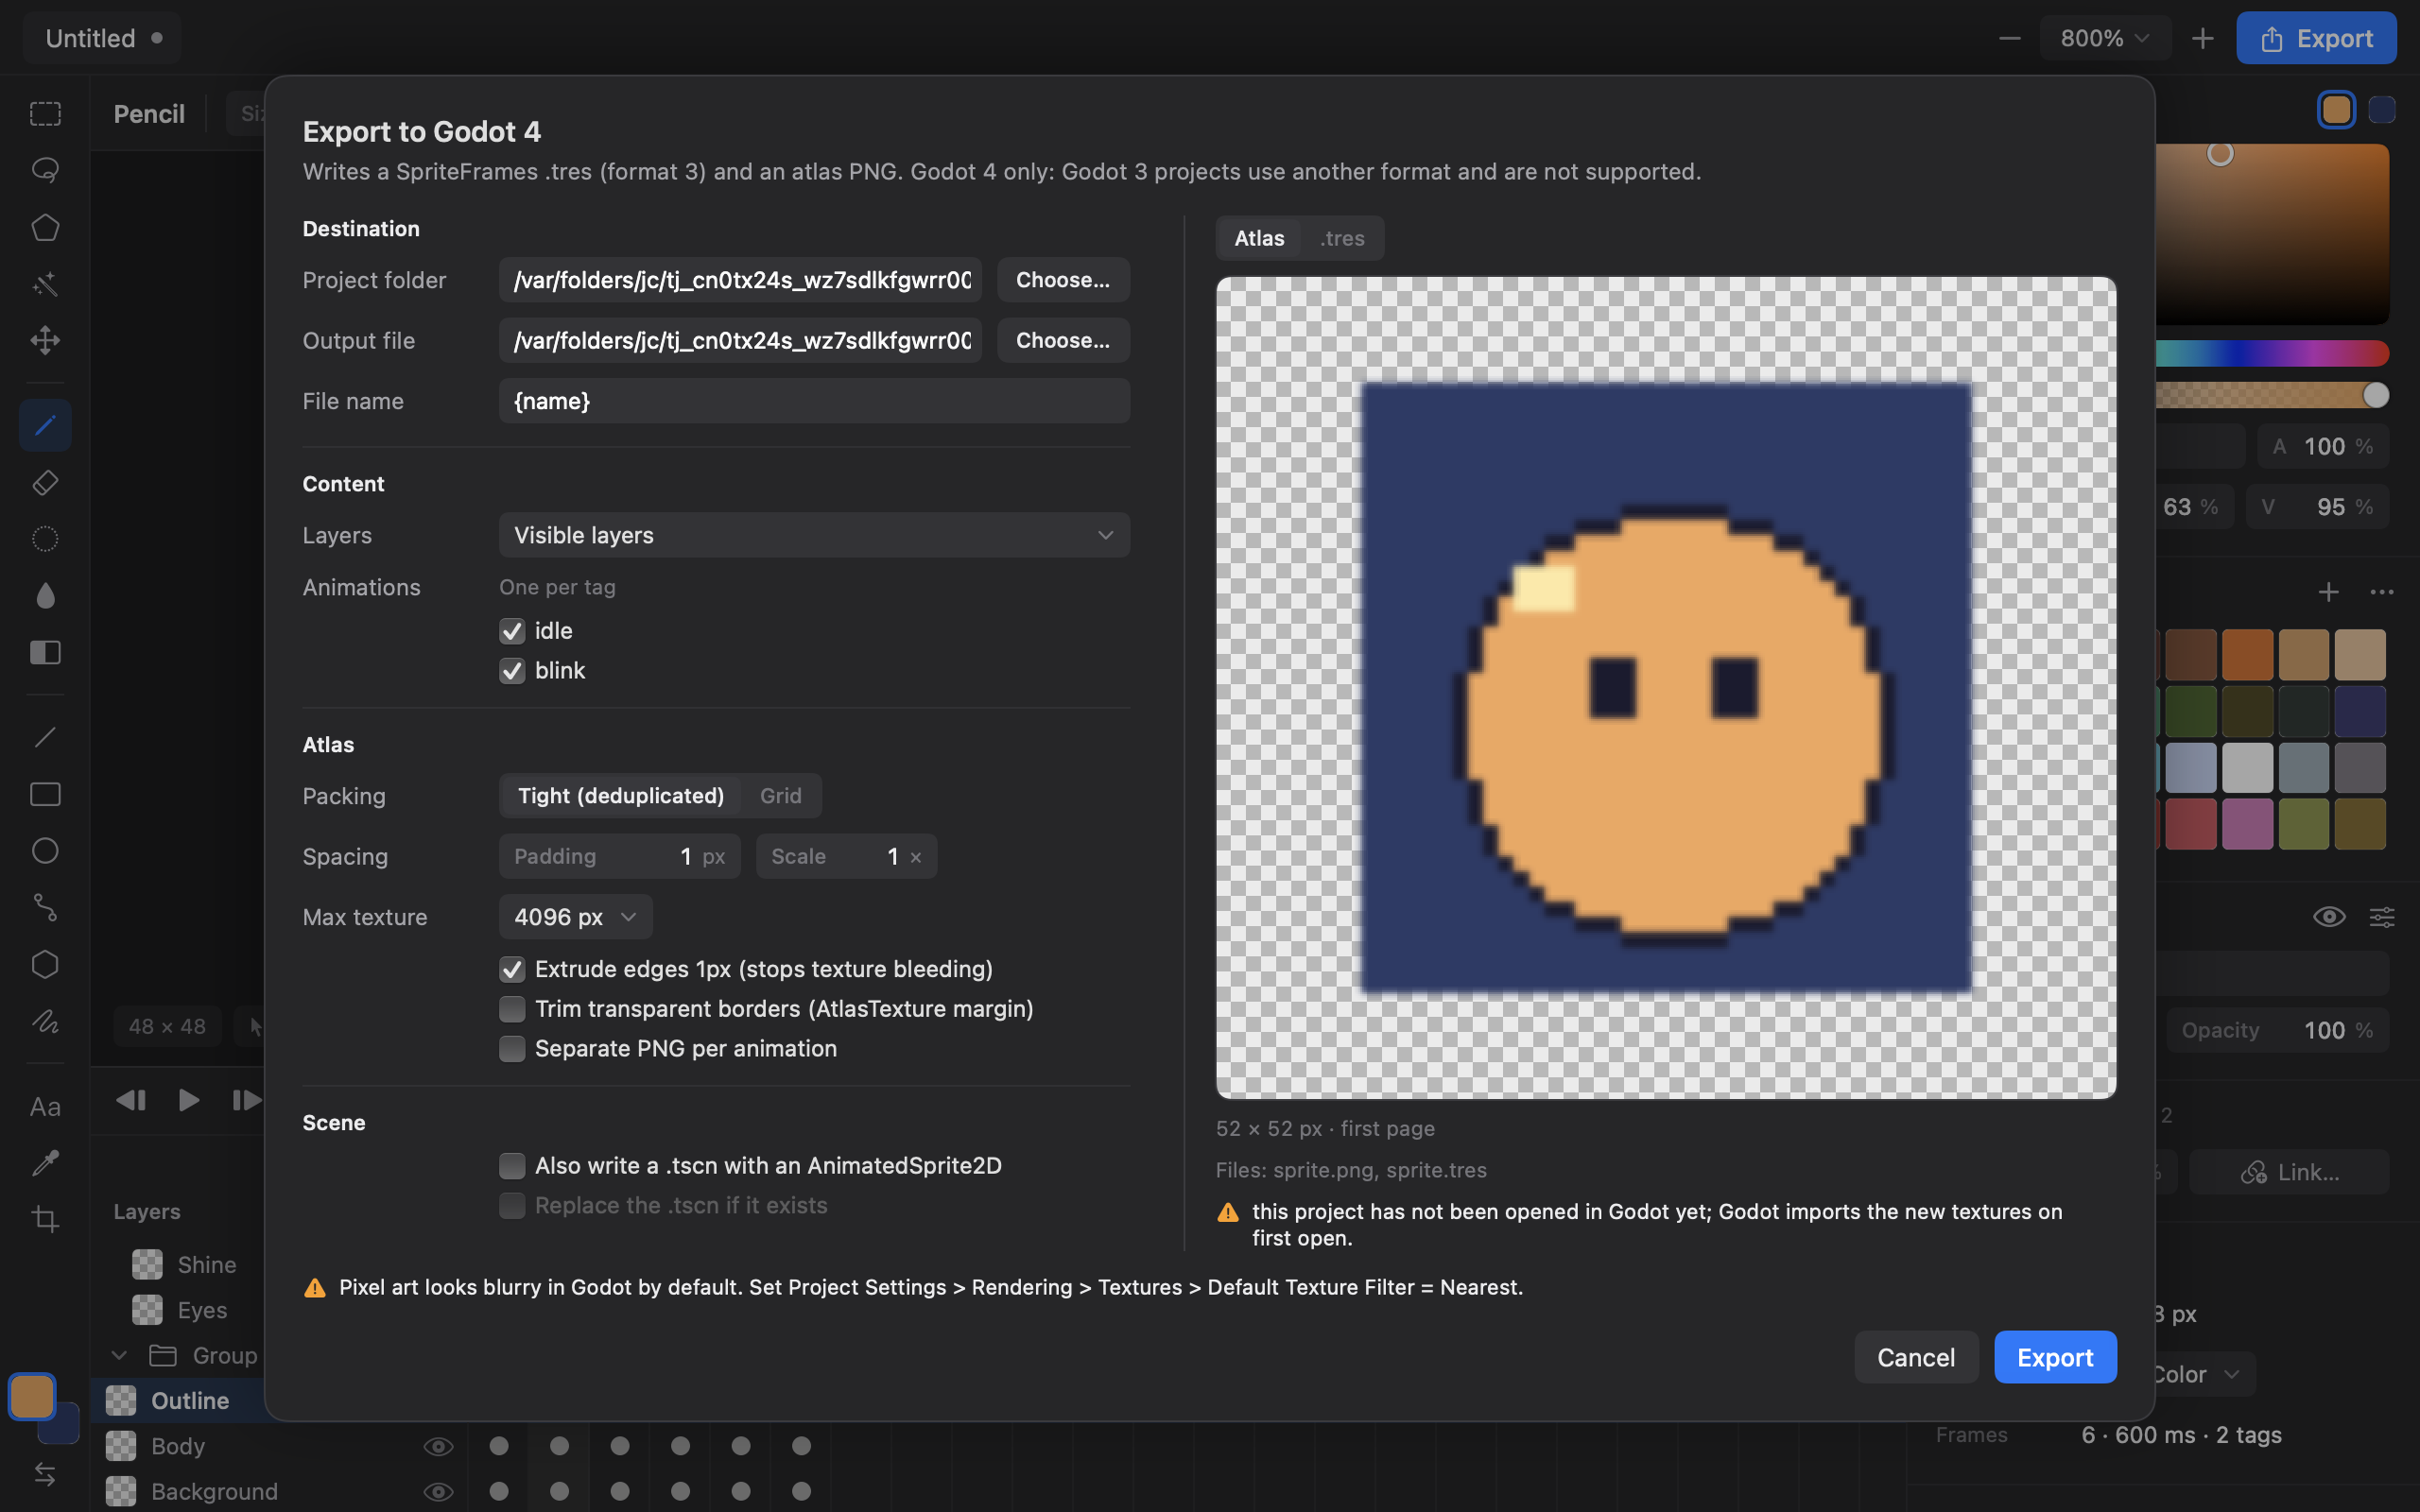
Task: Toggle visibility of the Body layer
Action: click(x=438, y=1446)
